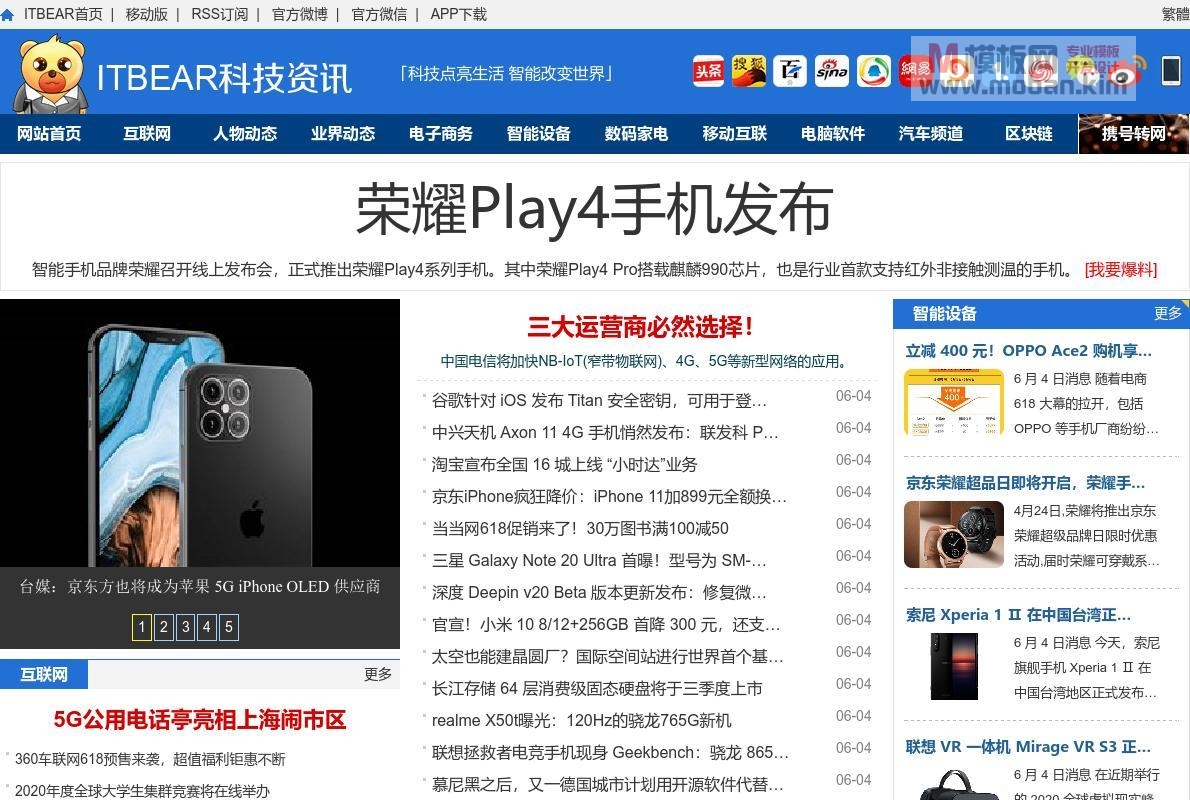Open 360车联网618预售来袭 article
1190x800 pixels.
point(150,759)
